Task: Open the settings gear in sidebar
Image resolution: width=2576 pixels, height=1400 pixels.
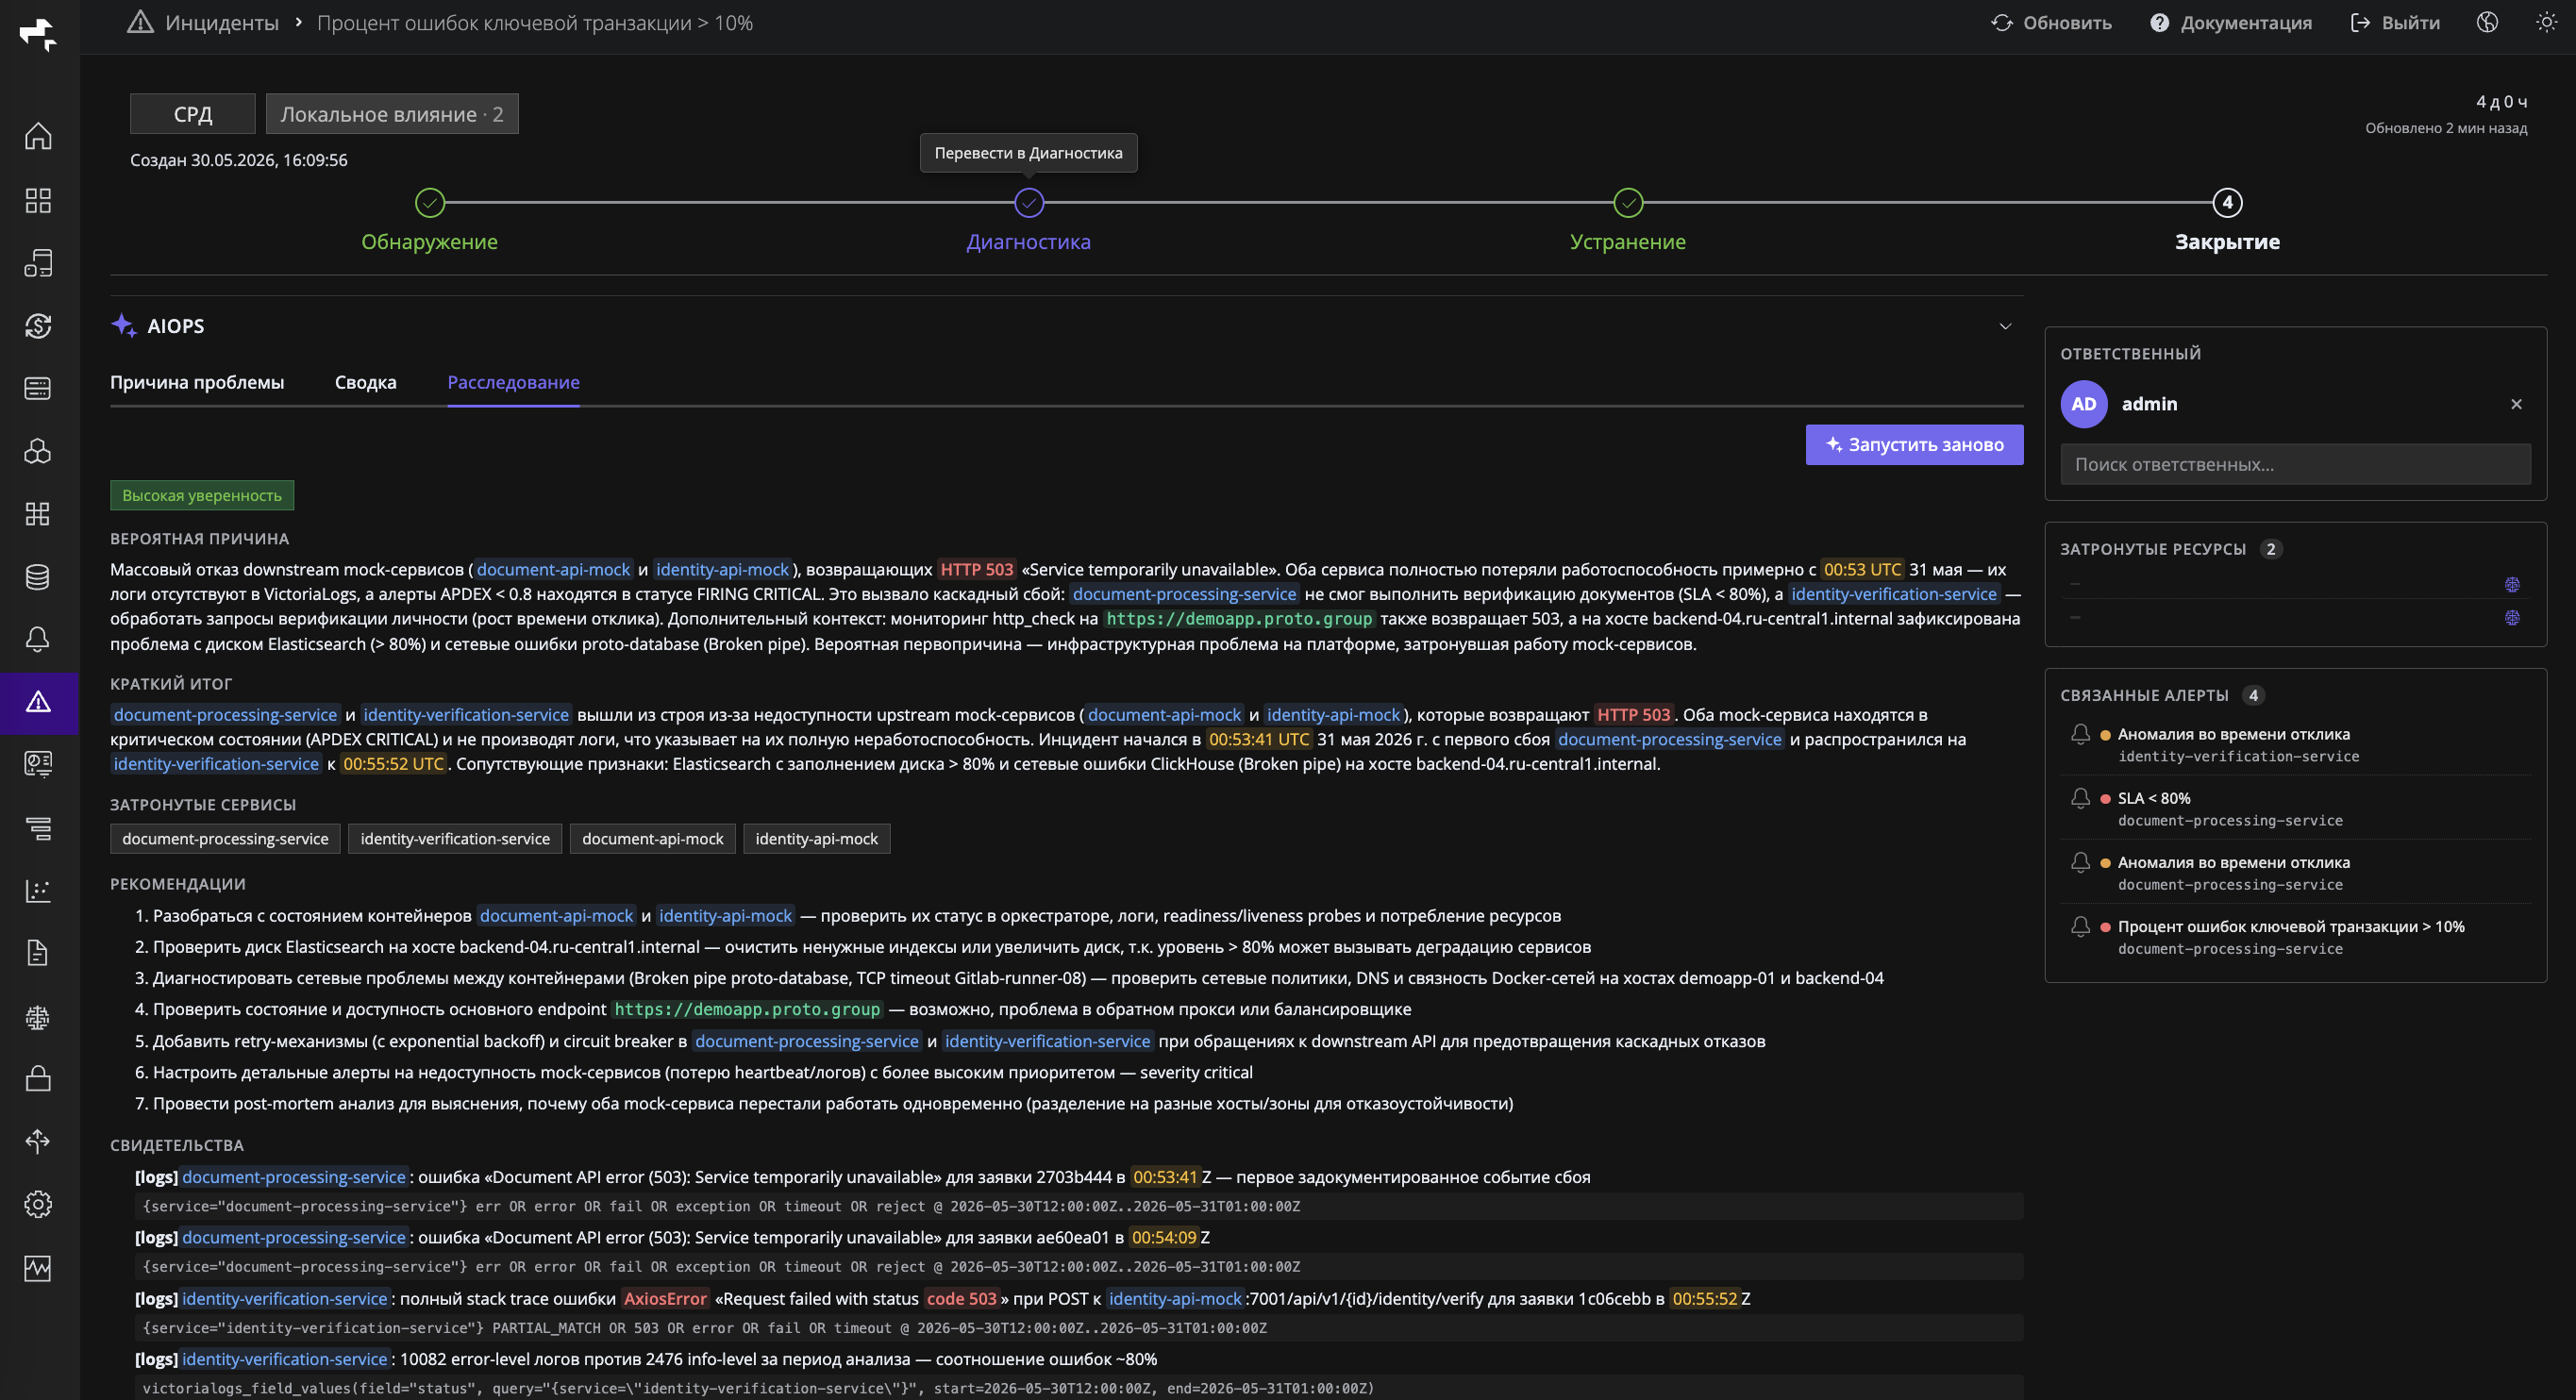Action: (x=38, y=1204)
